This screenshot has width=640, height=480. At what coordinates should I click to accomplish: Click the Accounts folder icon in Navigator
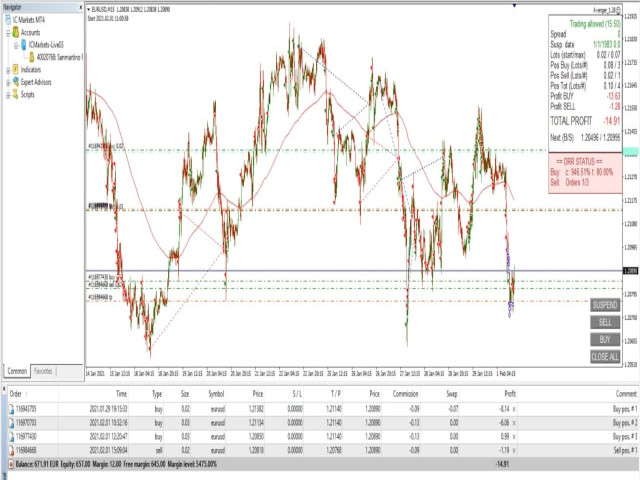16,32
